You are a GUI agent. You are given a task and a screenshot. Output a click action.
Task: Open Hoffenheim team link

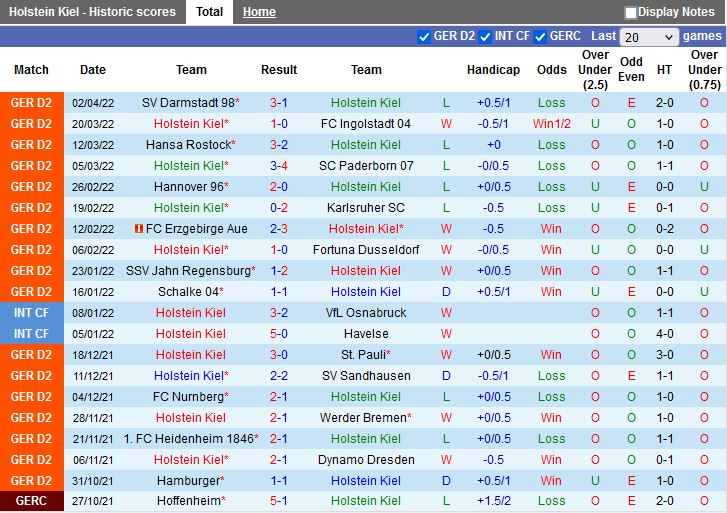pyautogui.click(x=188, y=501)
